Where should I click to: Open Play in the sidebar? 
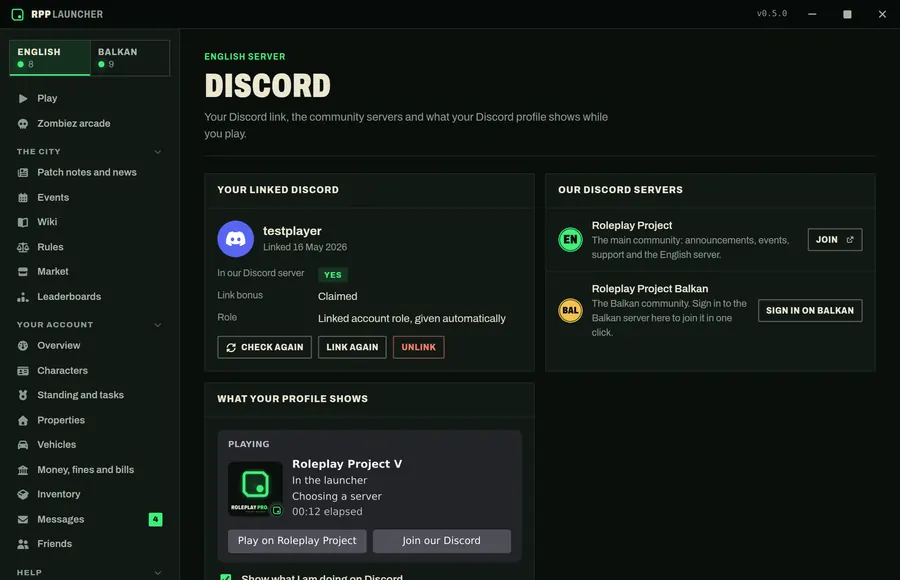pos(89,99)
